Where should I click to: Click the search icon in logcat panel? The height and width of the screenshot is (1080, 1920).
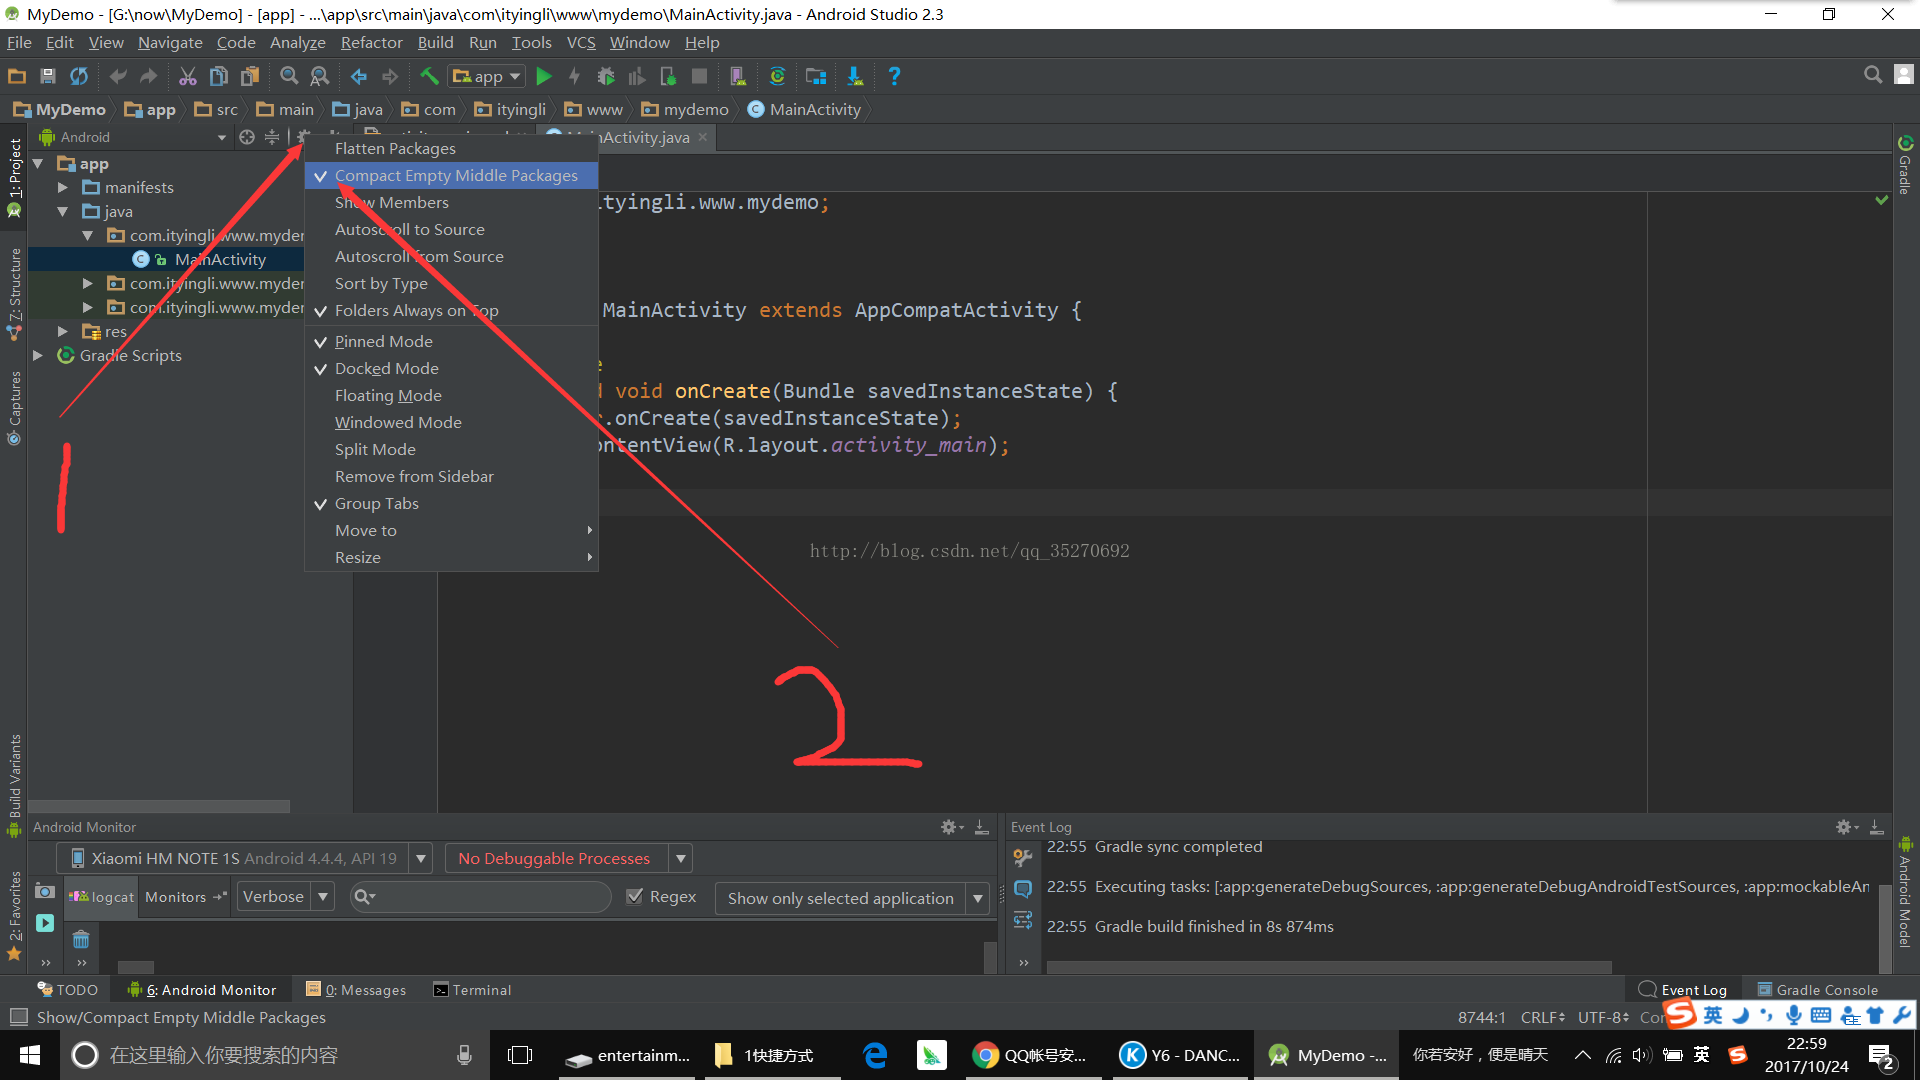pyautogui.click(x=367, y=897)
